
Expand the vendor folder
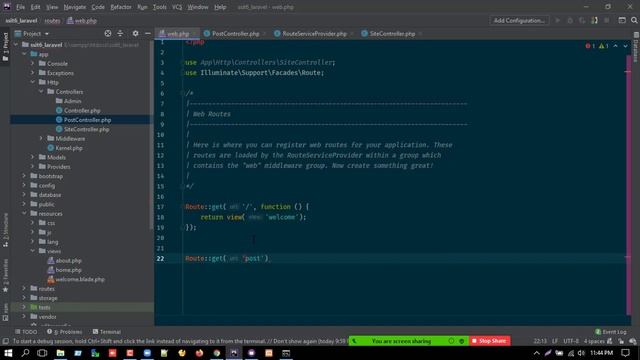[24, 316]
